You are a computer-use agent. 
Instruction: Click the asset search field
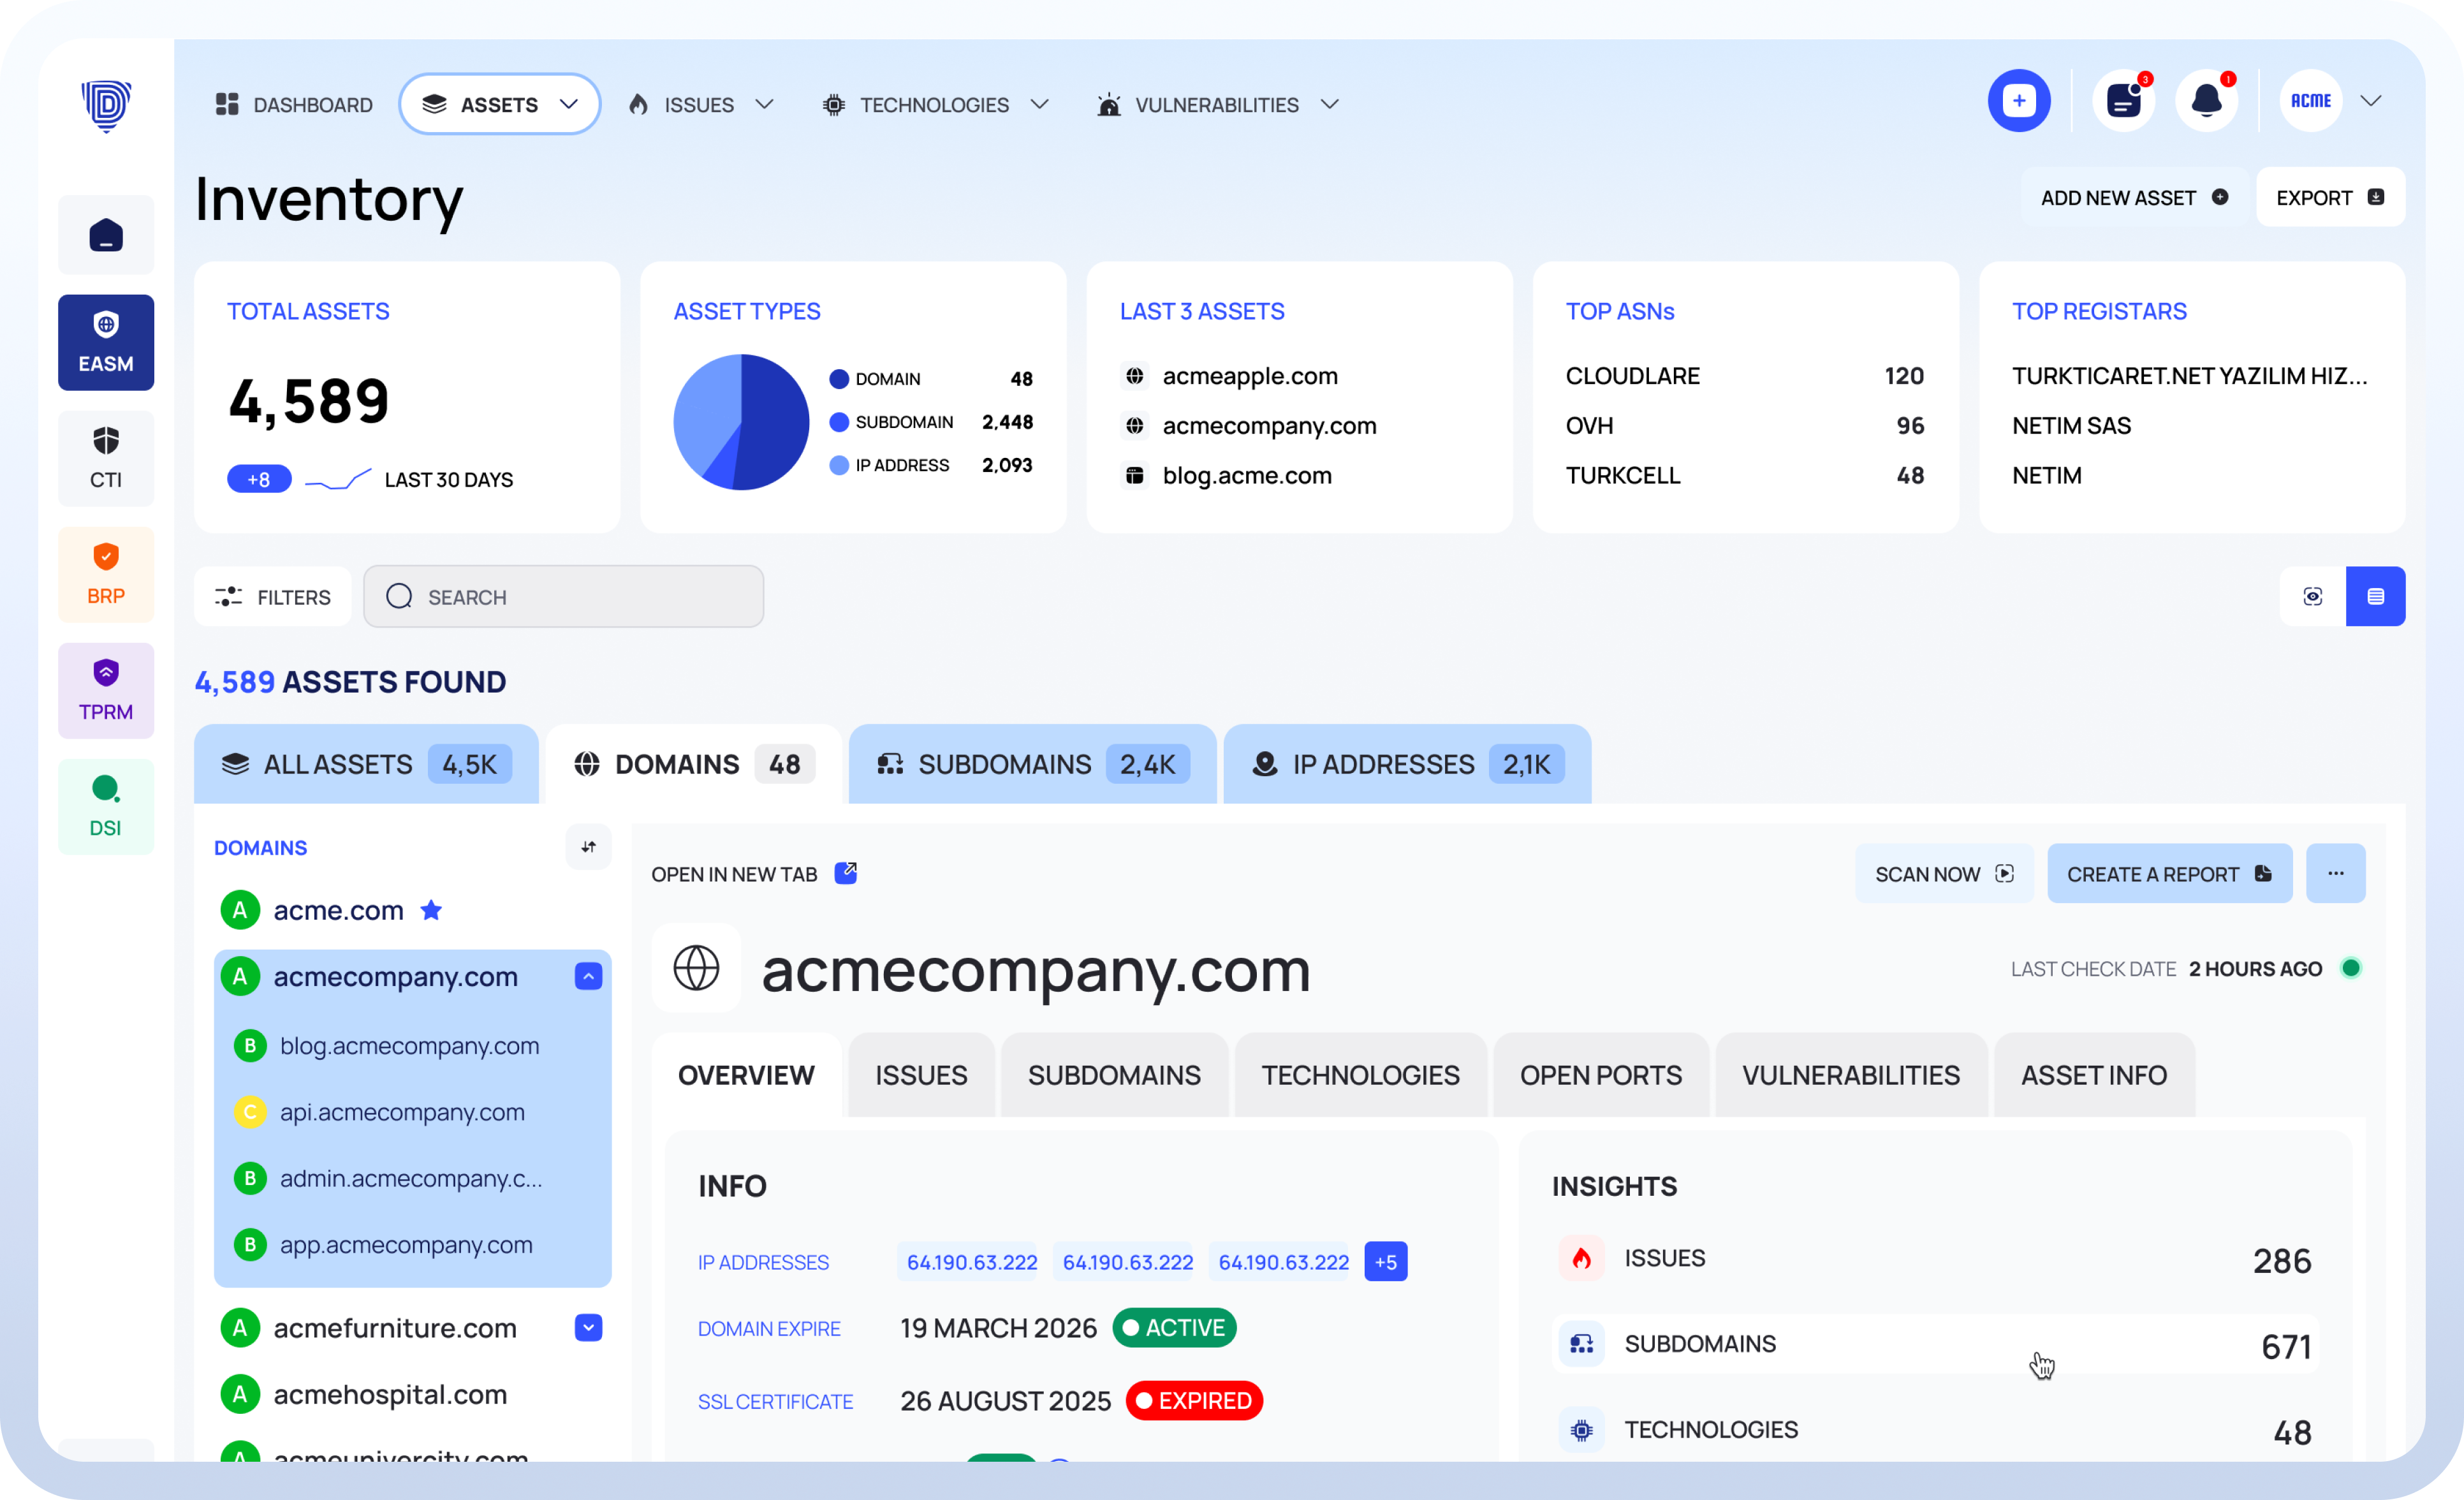point(564,597)
